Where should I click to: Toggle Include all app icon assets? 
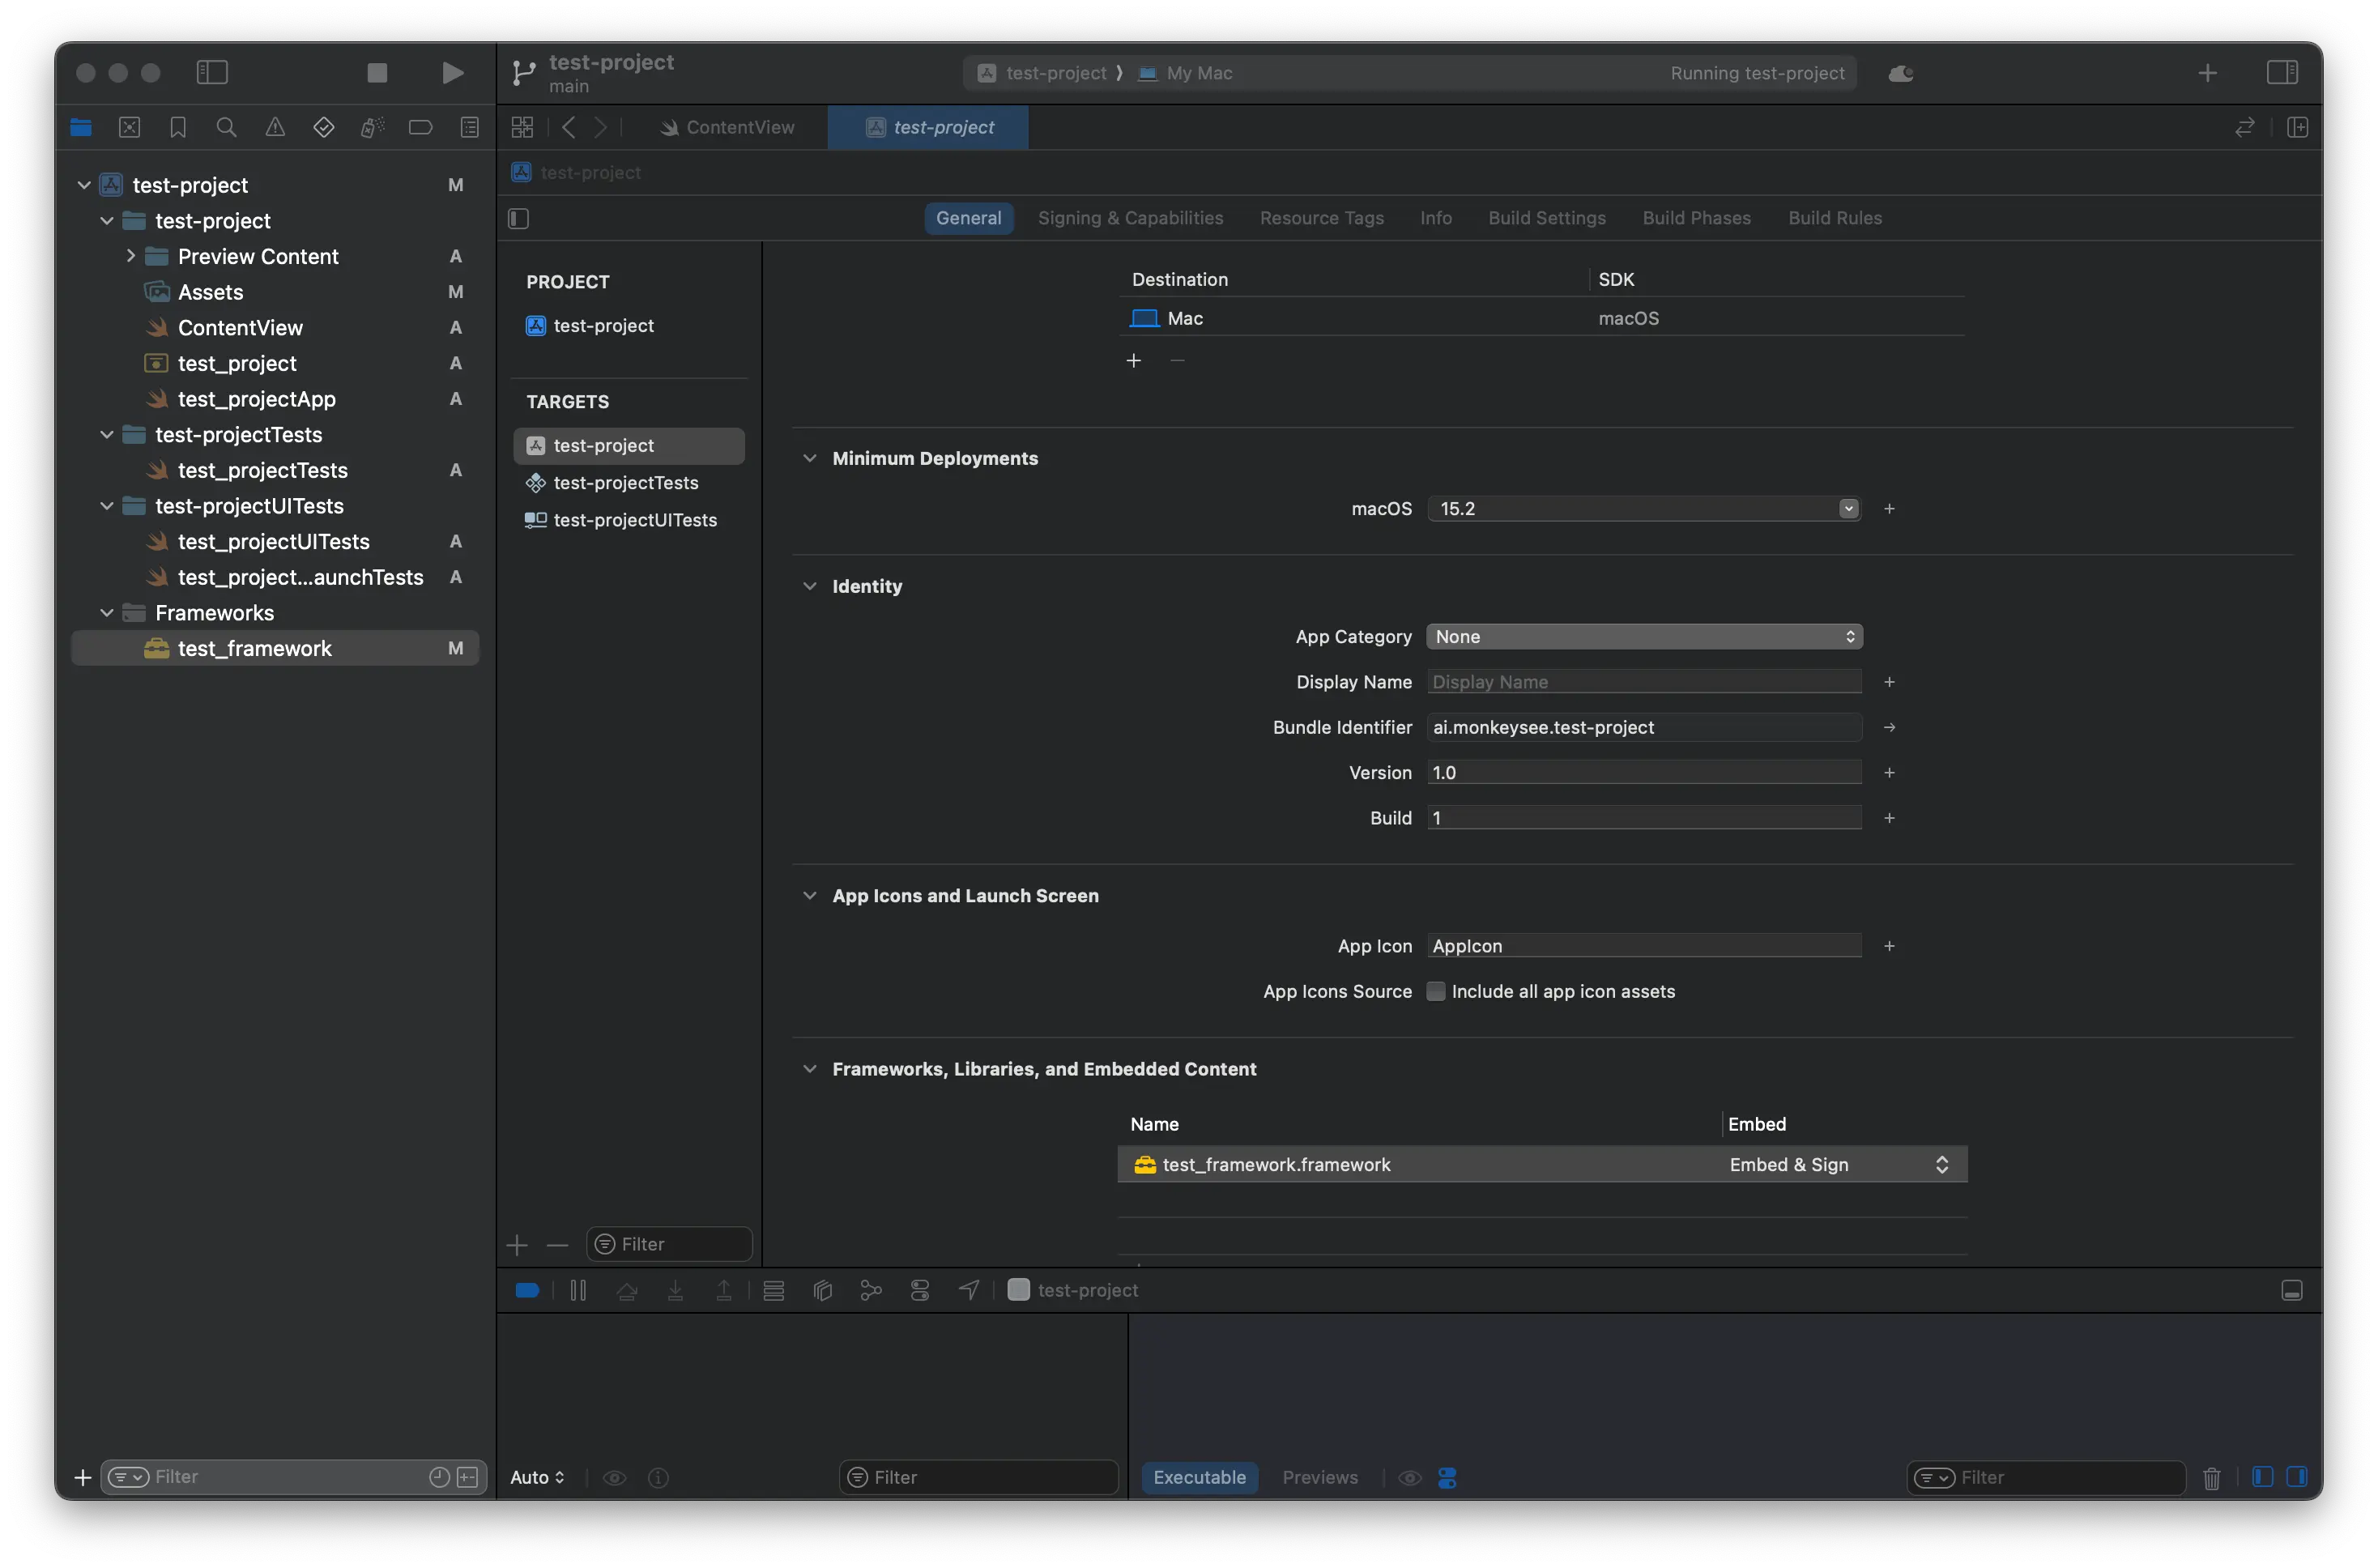pyautogui.click(x=1436, y=991)
